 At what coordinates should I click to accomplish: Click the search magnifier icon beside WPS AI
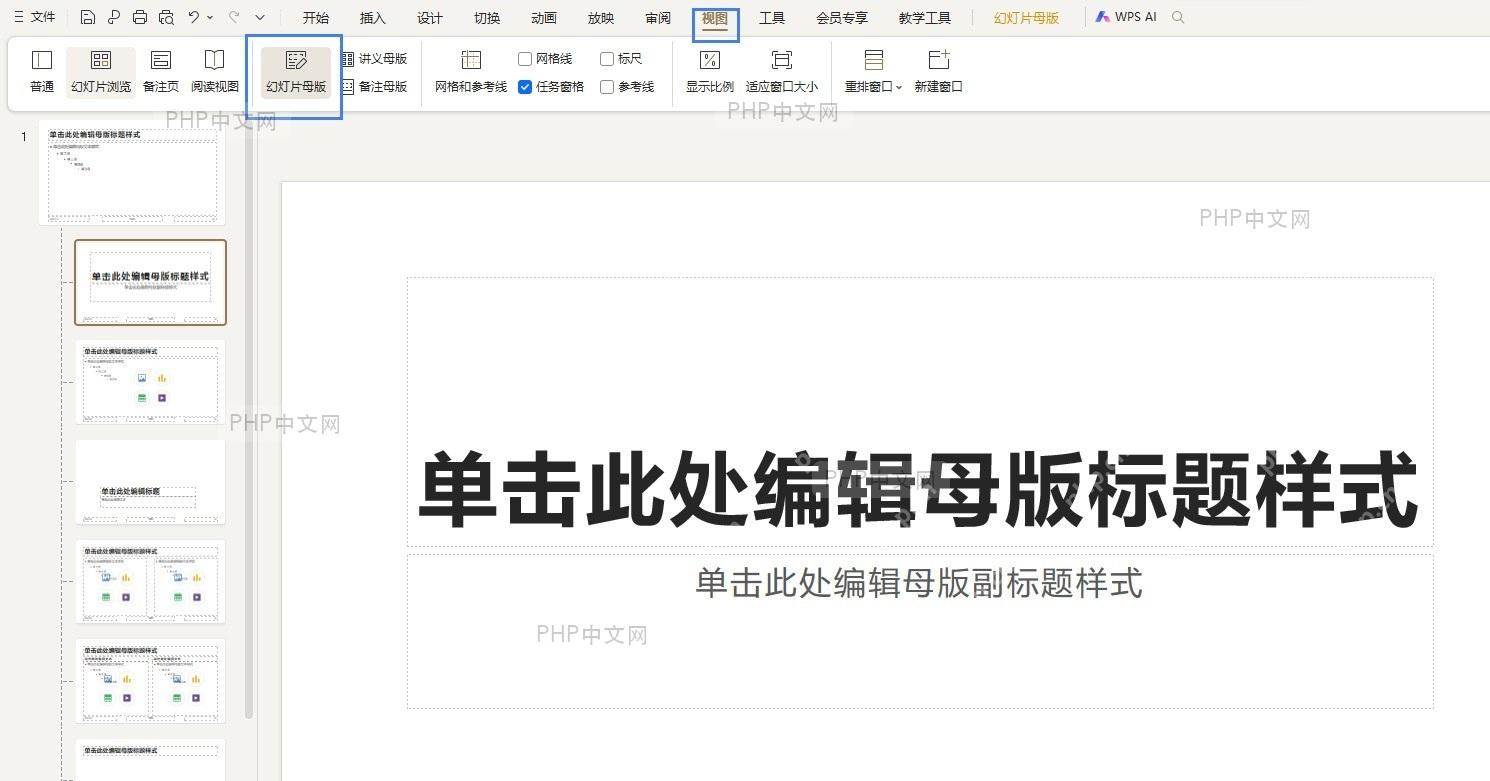(x=1178, y=17)
